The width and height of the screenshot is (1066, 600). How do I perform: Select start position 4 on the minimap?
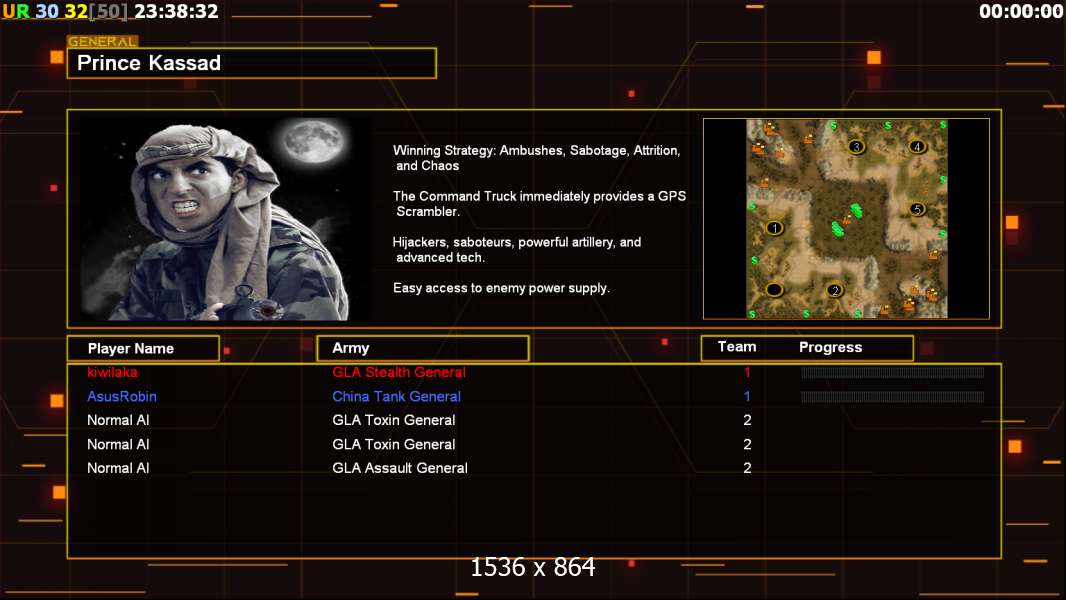[x=917, y=146]
